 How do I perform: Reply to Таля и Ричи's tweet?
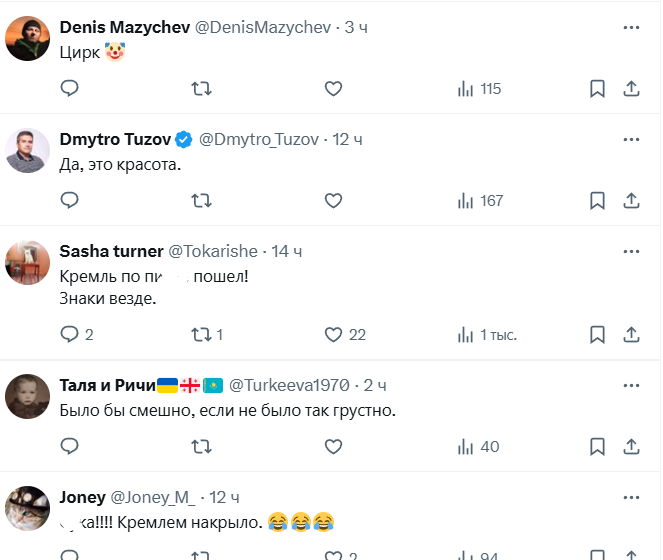tap(70, 447)
